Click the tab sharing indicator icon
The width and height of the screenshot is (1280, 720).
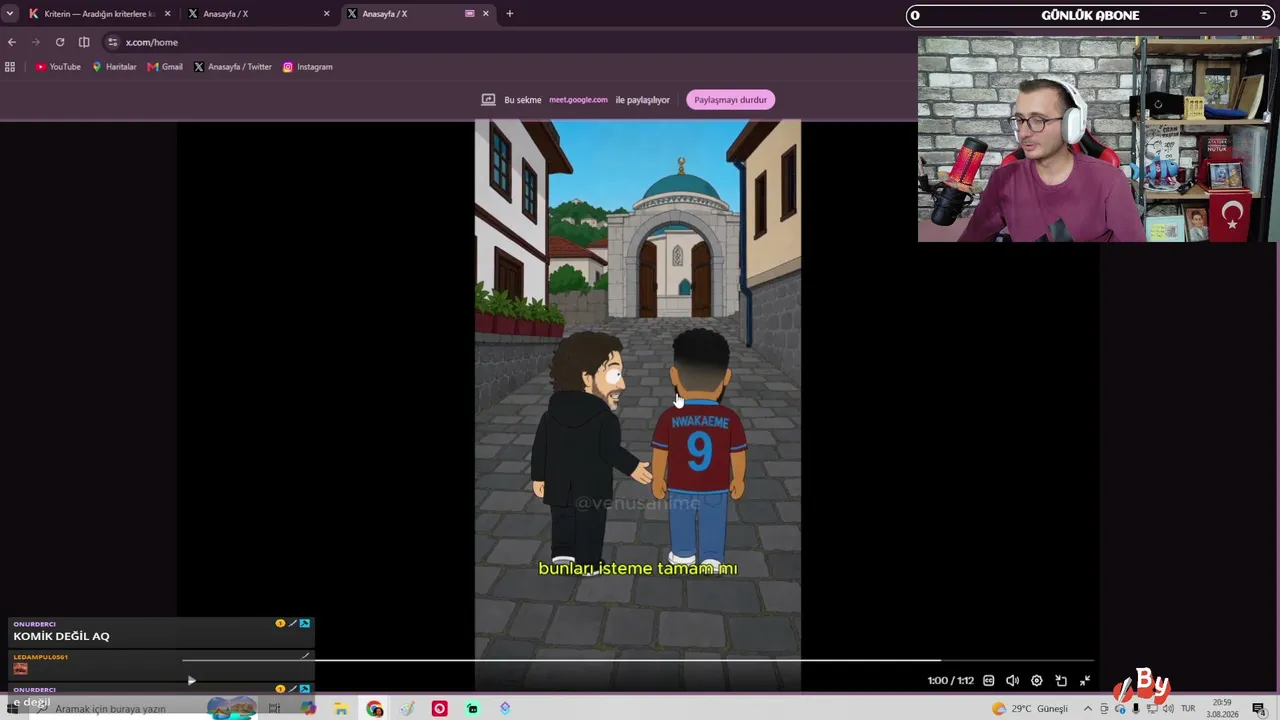tap(470, 14)
